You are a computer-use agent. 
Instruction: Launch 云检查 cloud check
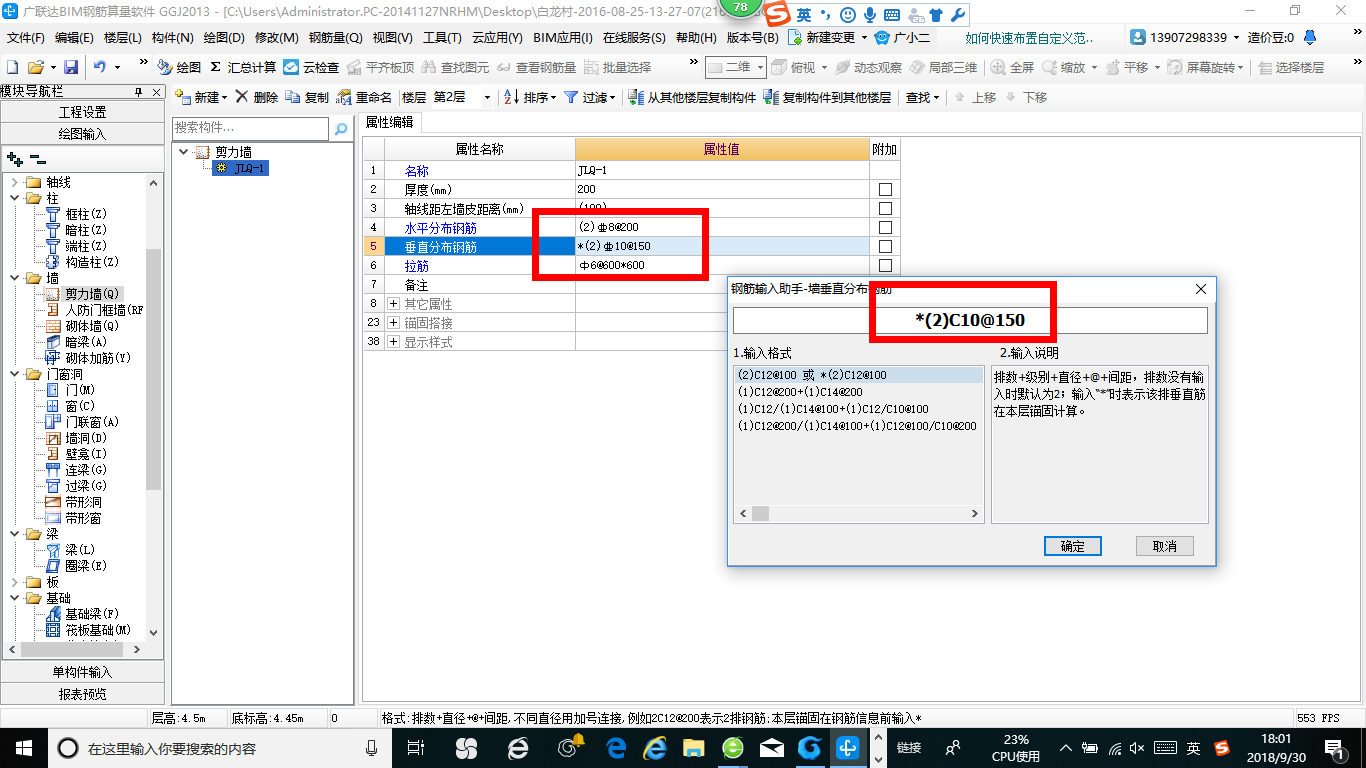tap(311, 67)
